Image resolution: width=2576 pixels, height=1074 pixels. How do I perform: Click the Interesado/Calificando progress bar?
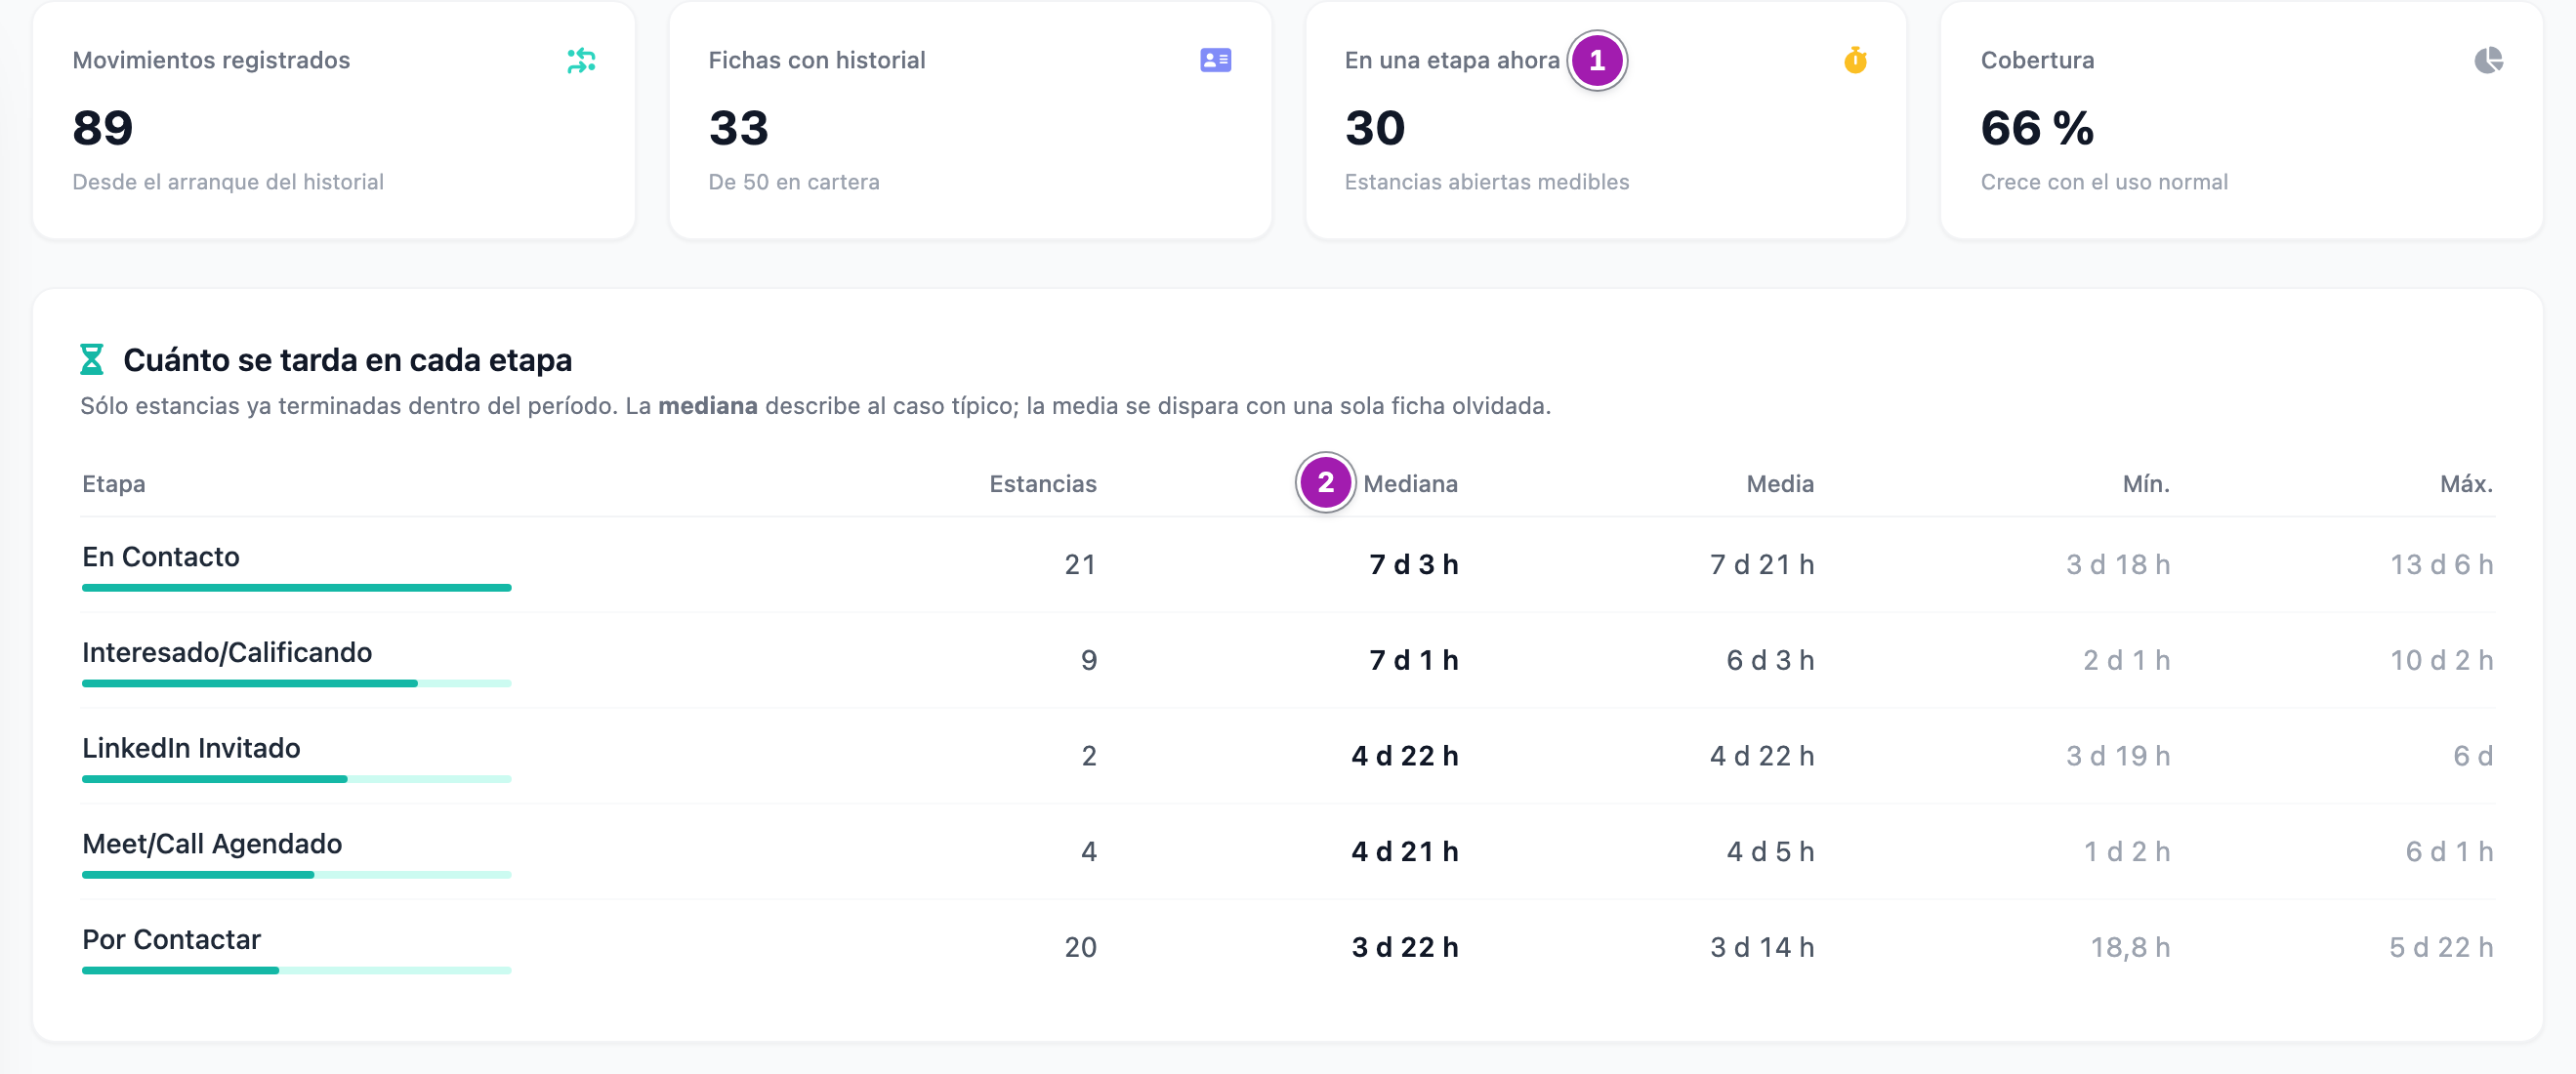pos(297,684)
